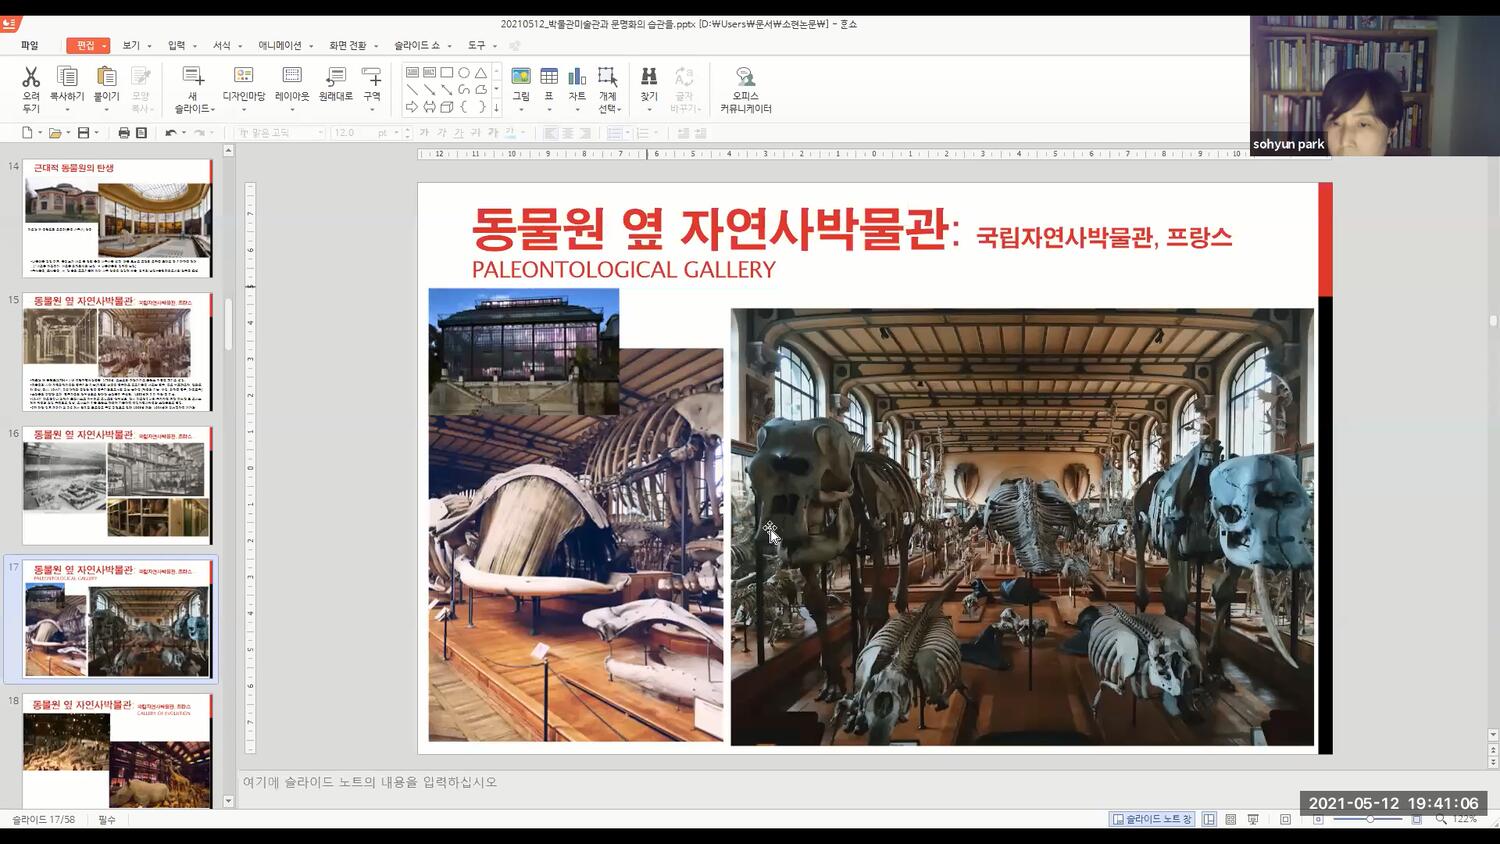Screen dimensions: 1500x844
Task: Expand the 붙이기 paste options arrow
Action: pos(106,109)
